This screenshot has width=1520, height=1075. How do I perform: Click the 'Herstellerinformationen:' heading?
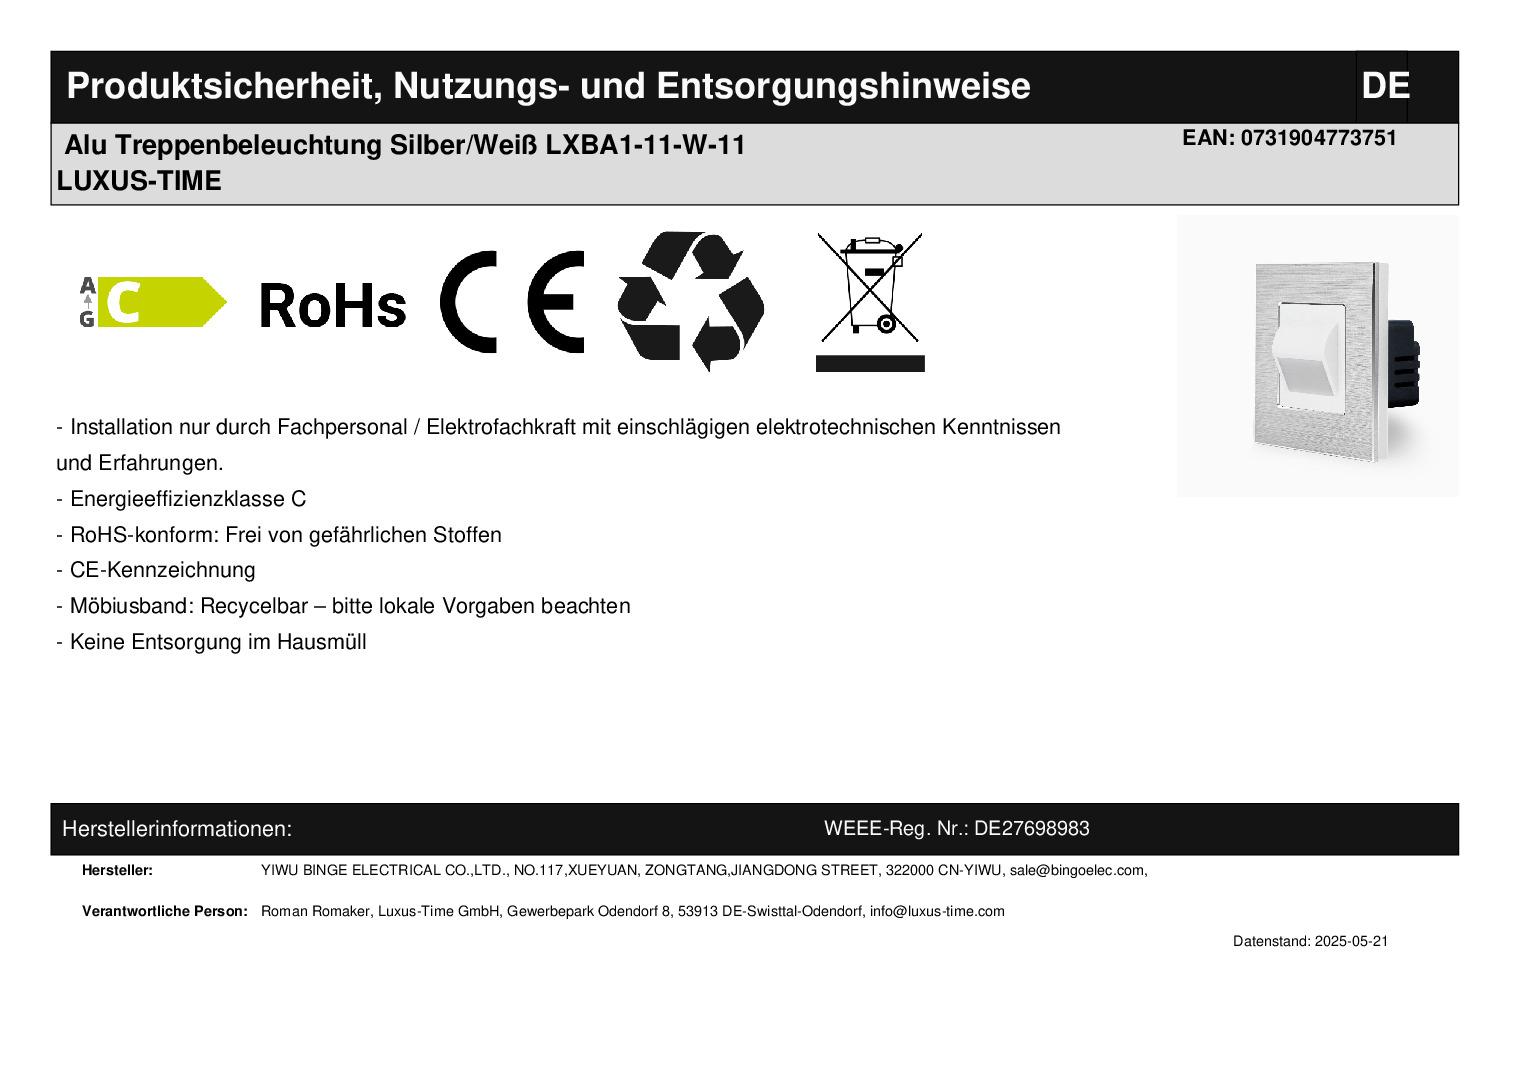[177, 829]
